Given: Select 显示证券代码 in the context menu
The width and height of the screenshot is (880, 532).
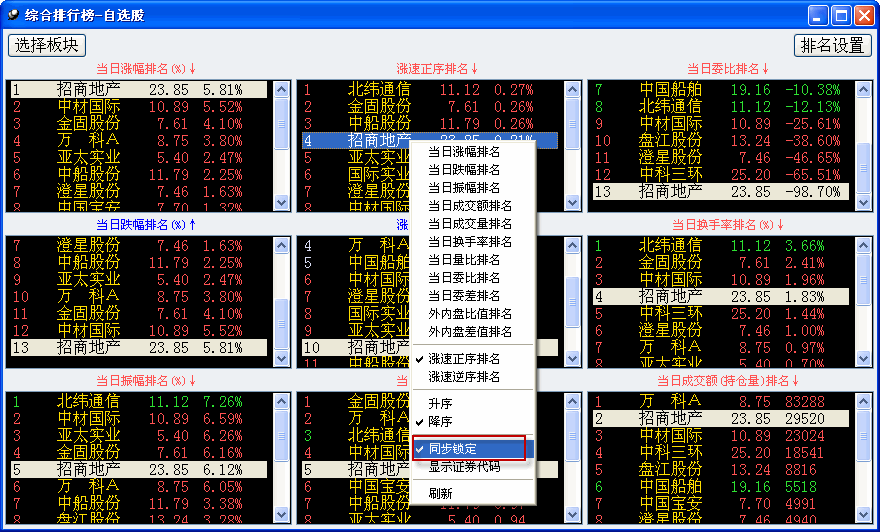Looking at the screenshot, I should pos(464,467).
